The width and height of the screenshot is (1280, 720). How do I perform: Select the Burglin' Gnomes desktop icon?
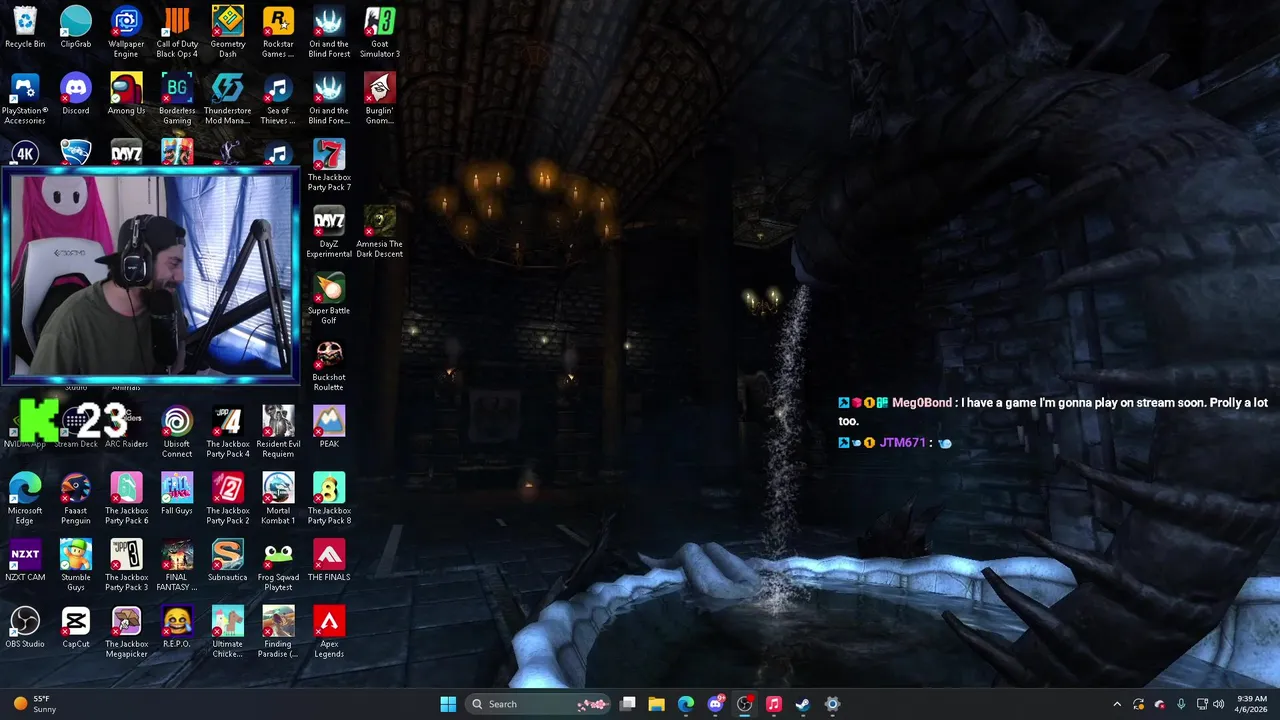pyautogui.click(x=380, y=99)
